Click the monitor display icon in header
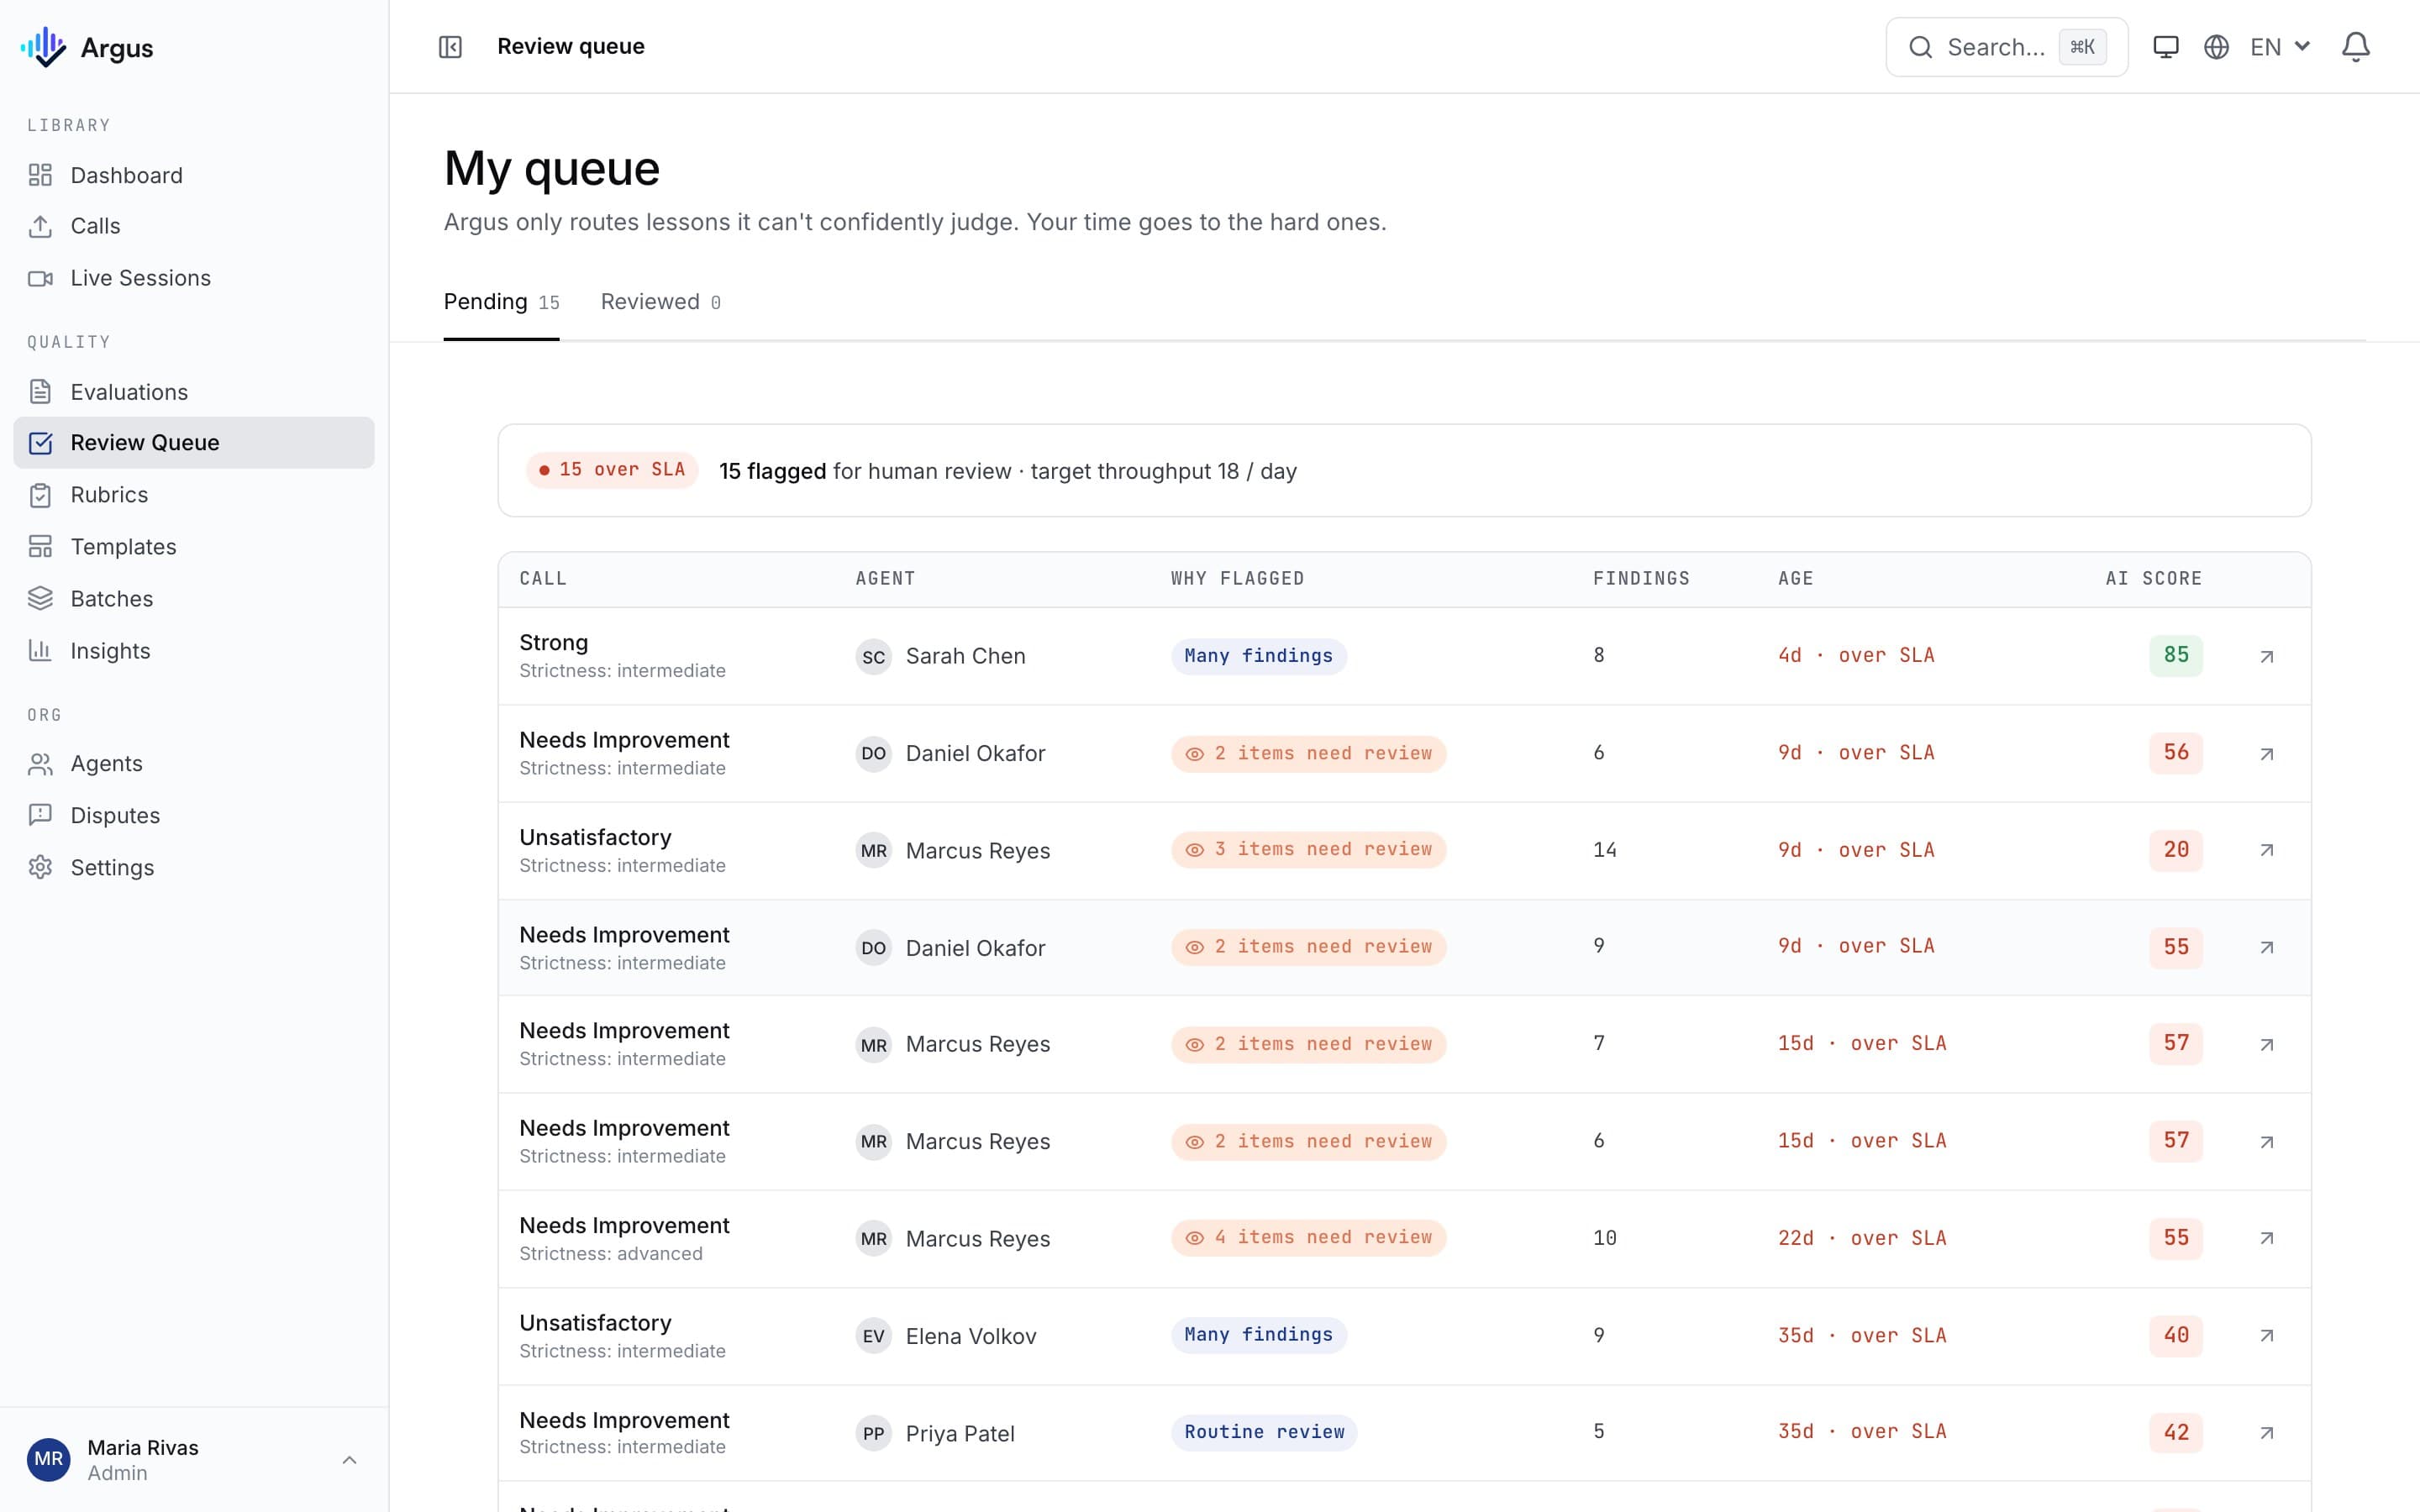Screen dimensions: 2420x1512 [x=2165, y=47]
